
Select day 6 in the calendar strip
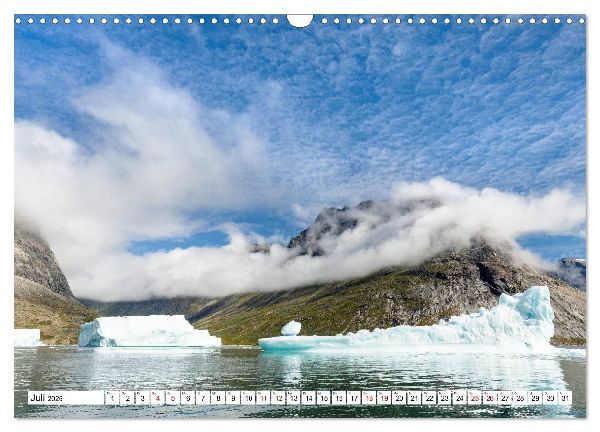pos(188,398)
